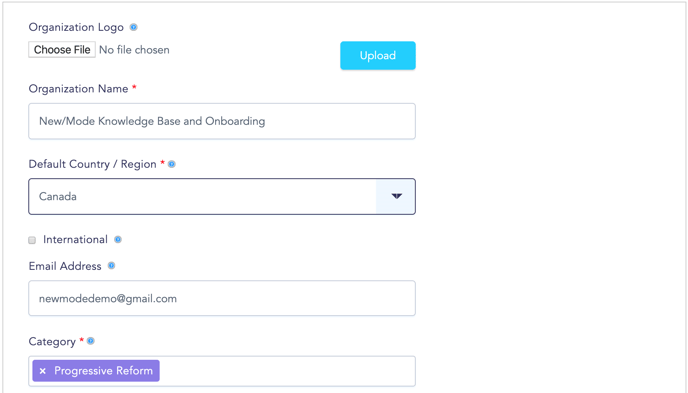The image size is (688, 393).
Task: Select the Progressive Reform category tag
Action: [104, 371]
